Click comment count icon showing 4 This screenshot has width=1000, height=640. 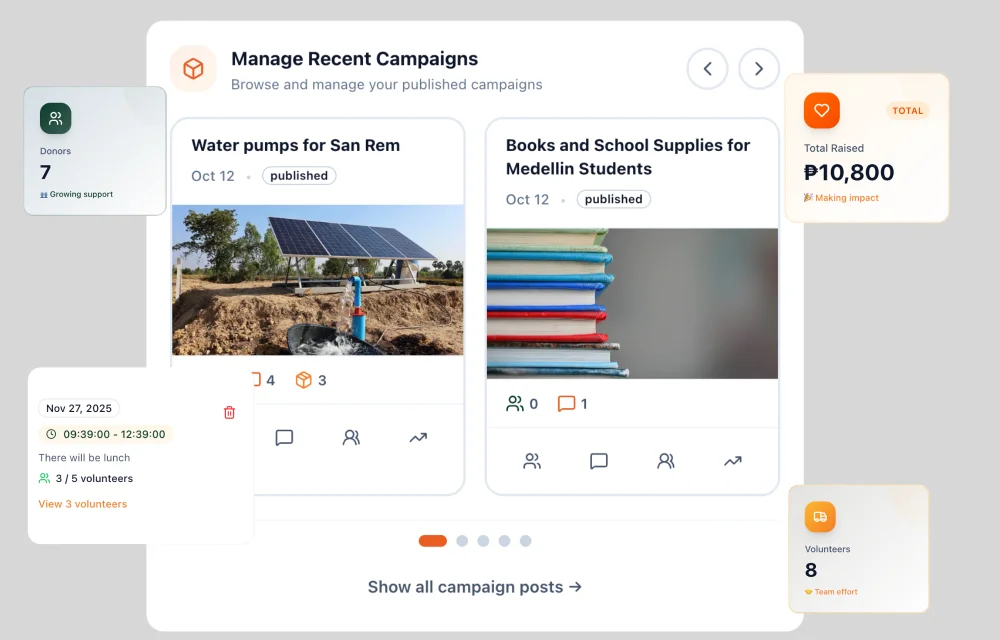tap(256, 380)
